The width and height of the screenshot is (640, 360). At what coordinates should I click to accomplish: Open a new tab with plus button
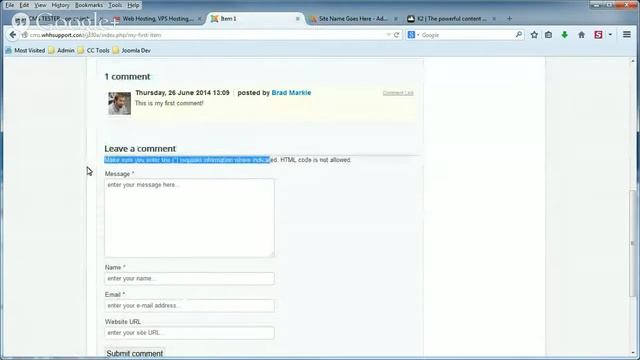tap(509, 19)
